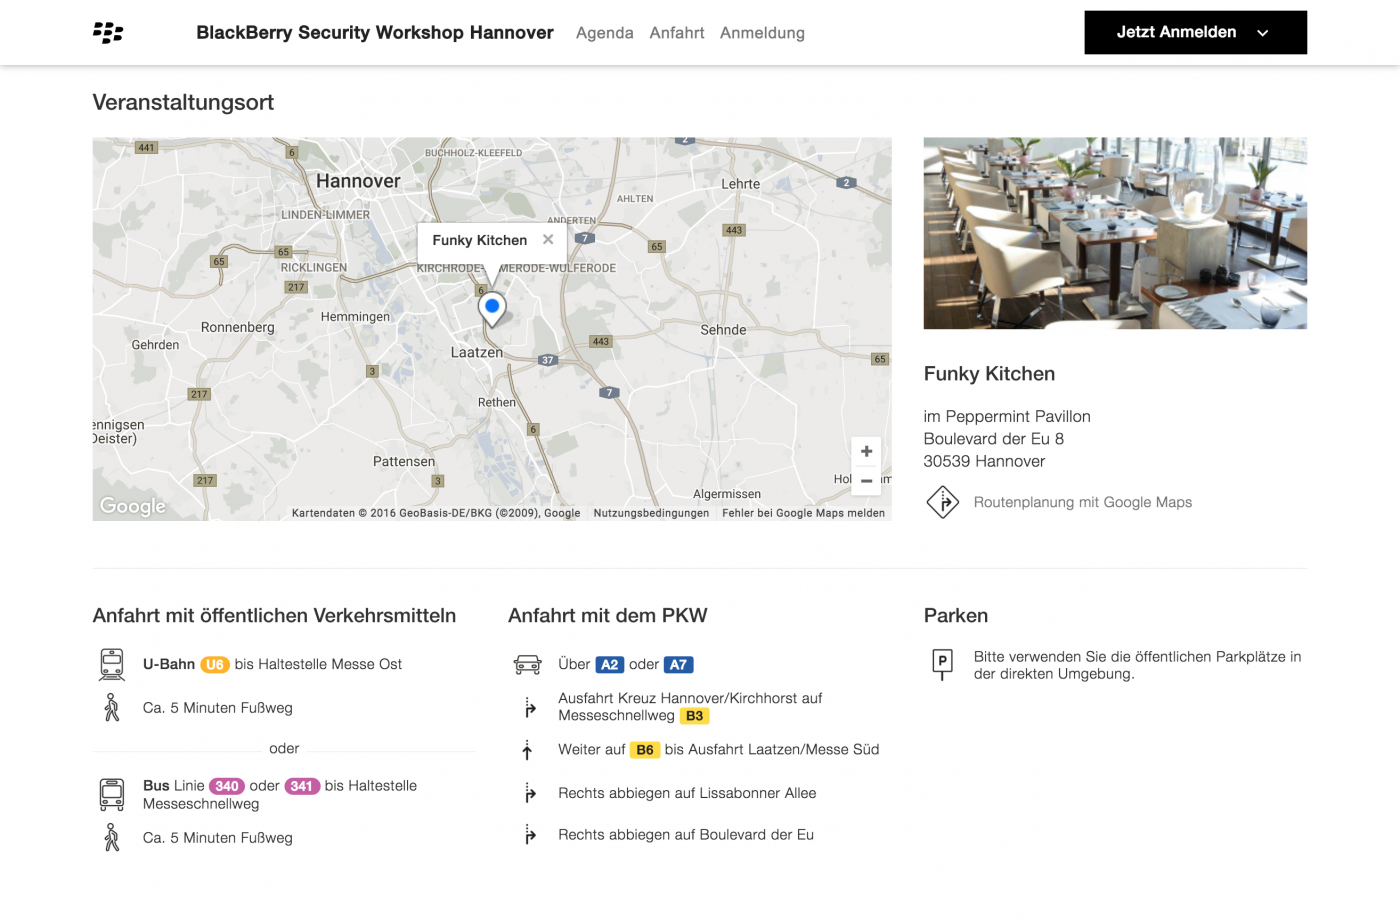This screenshot has width=1400, height=920.
Task: Click BlackBerry Security Workshop Hannover title
Action: [375, 33]
